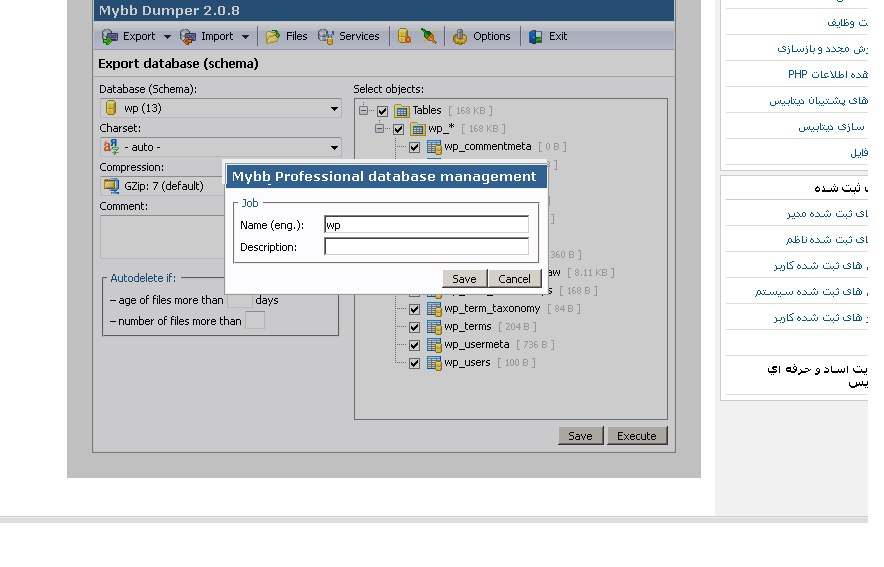Open the Database (Schema) dropdown

pyautogui.click(x=220, y=108)
